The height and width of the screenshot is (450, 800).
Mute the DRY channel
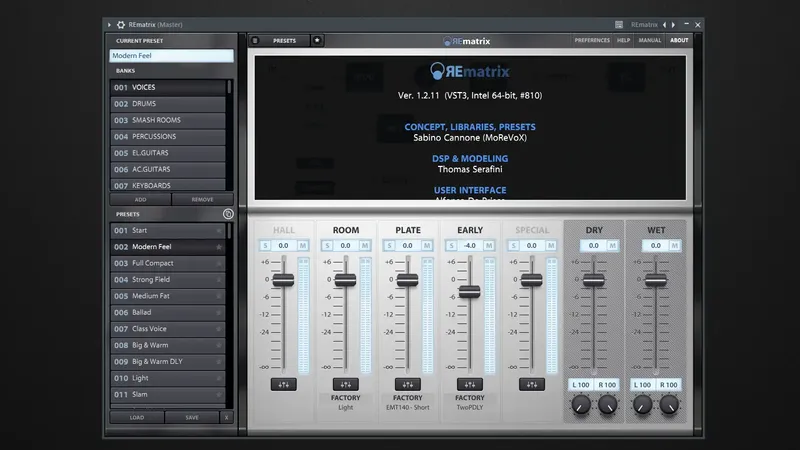pos(613,245)
